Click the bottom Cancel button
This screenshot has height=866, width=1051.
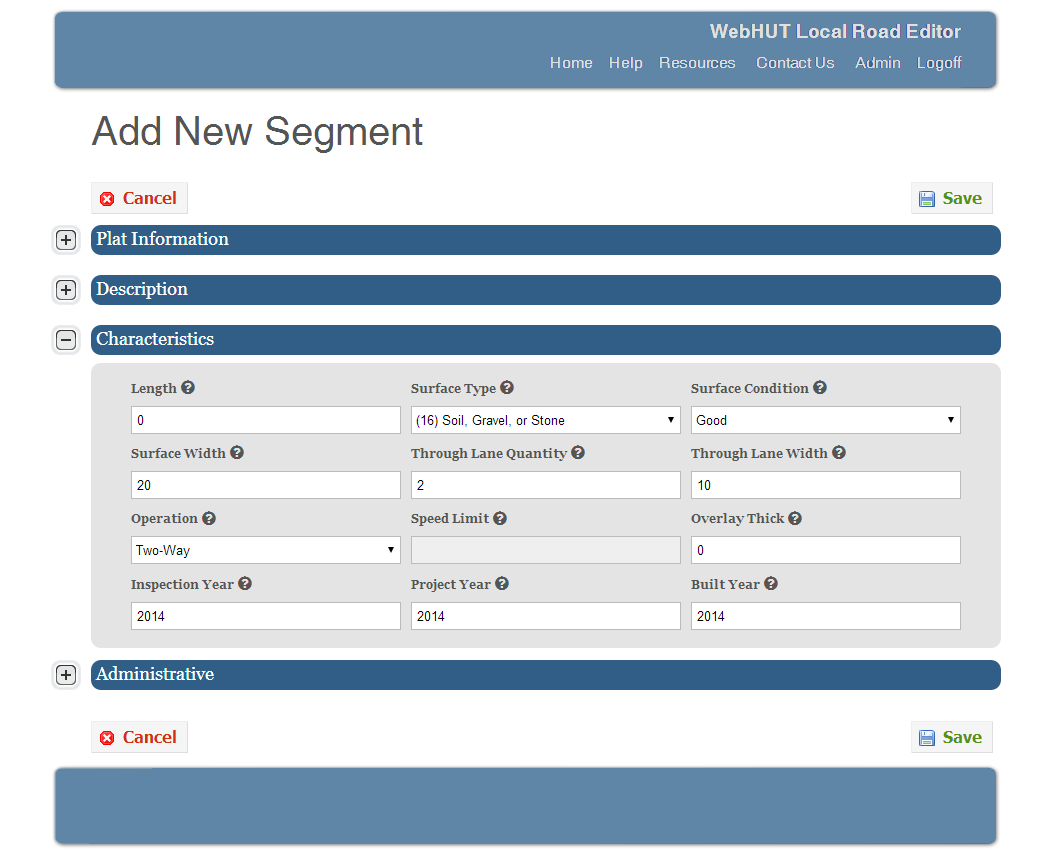click(139, 737)
